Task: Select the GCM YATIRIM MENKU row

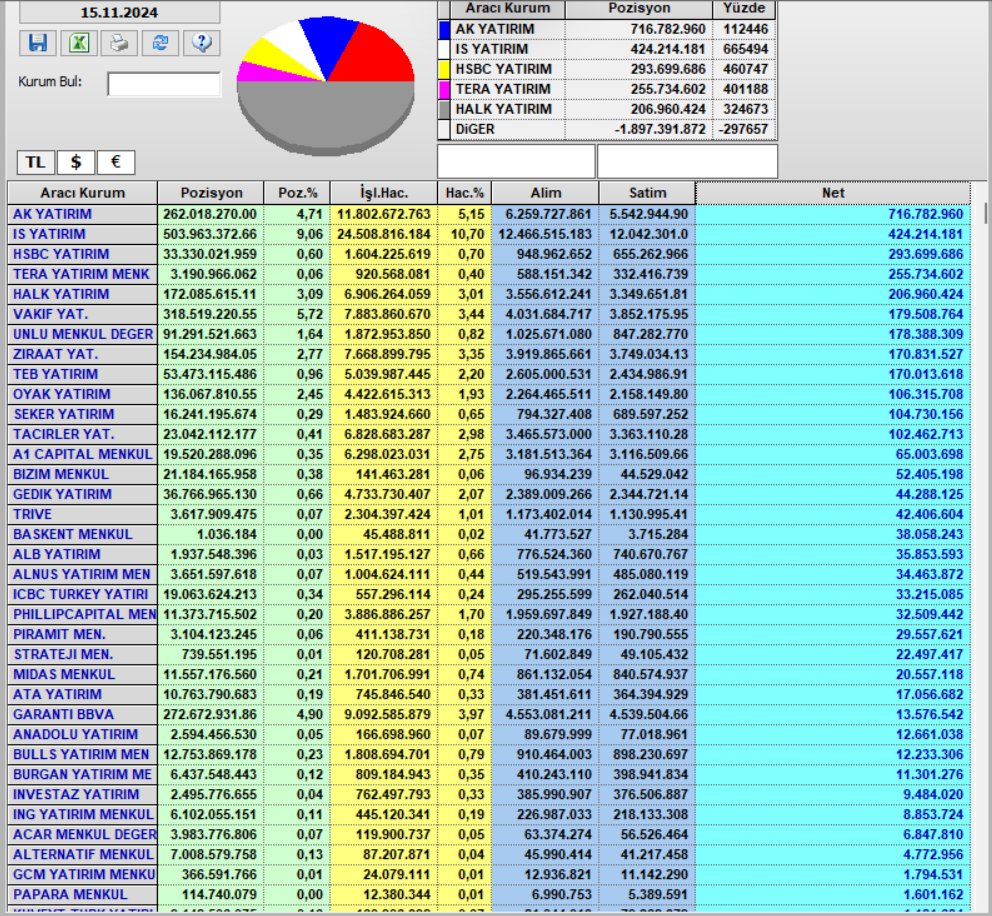Action: 488,876
